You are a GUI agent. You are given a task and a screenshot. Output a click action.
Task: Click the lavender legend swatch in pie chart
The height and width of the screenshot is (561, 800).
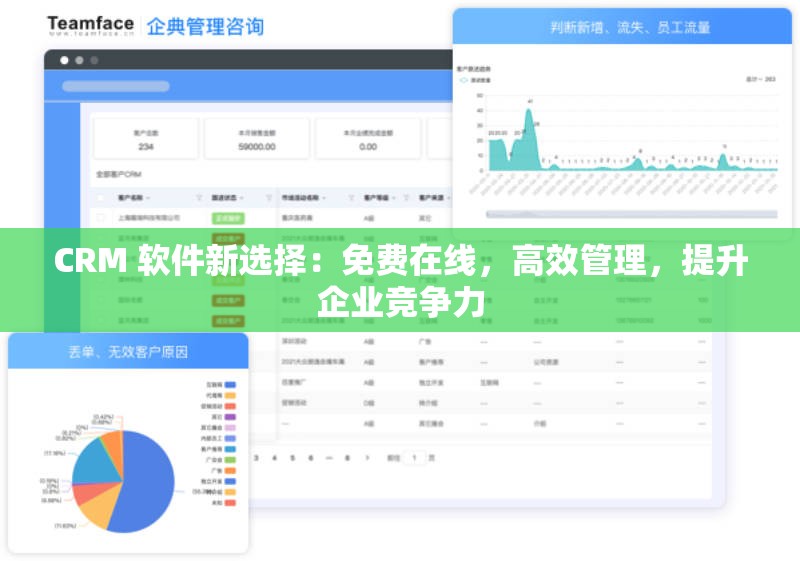(x=230, y=427)
